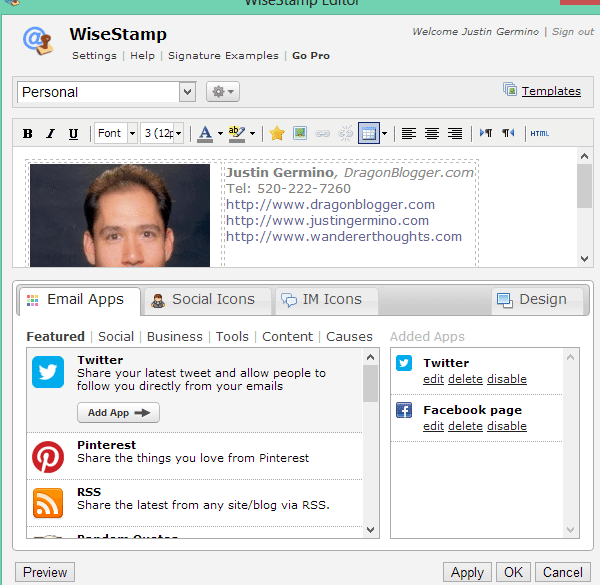Image resolution: width=600 pixels, height=585 pixels.
Task: Expand table options dropdown arrow
Action: click(x=385, y=134)
